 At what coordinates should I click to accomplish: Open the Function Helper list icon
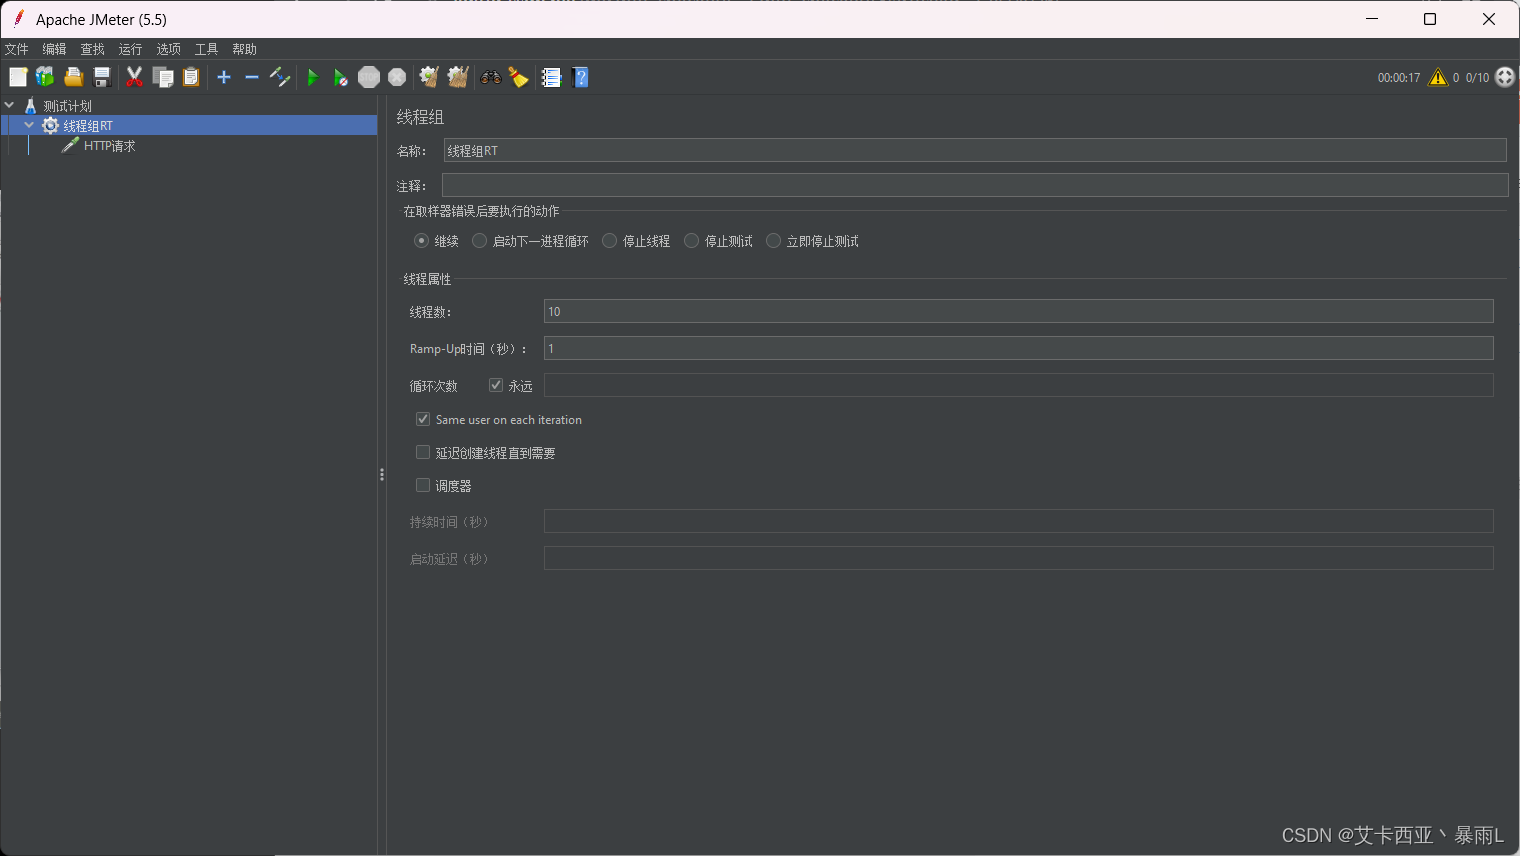click(552, 77)
